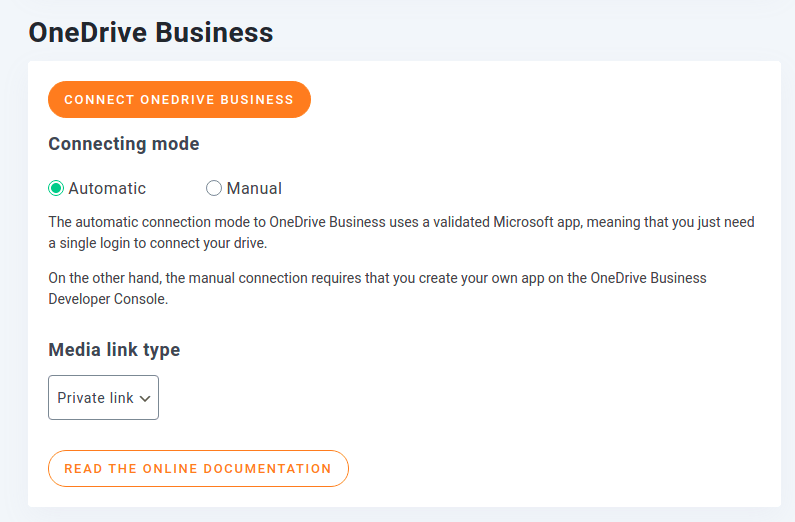
Task: Click the OneDrive Business page heading
Action: 151,32
